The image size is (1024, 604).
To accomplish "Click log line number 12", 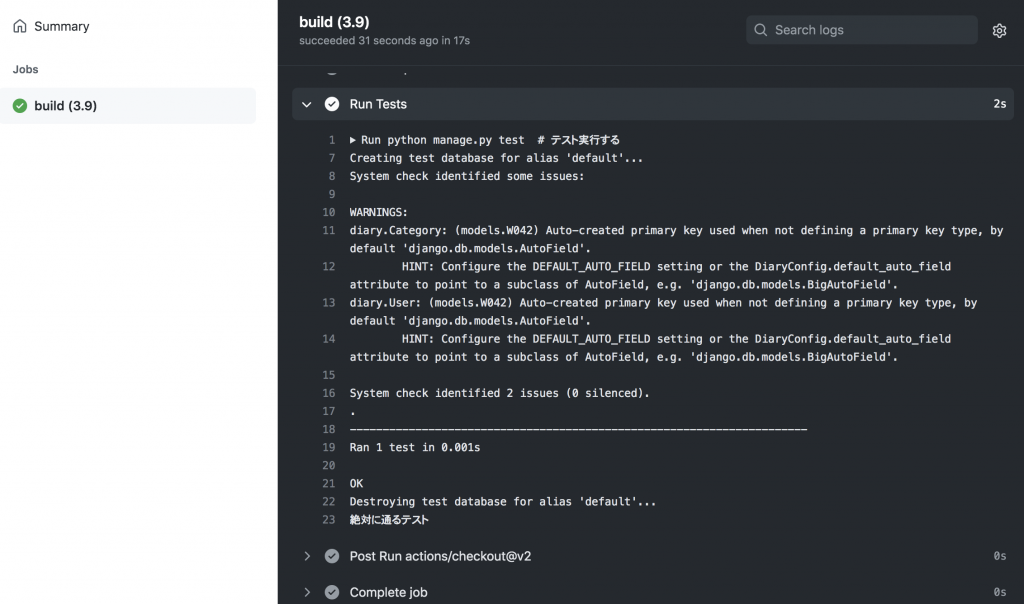I will (328, 266).
